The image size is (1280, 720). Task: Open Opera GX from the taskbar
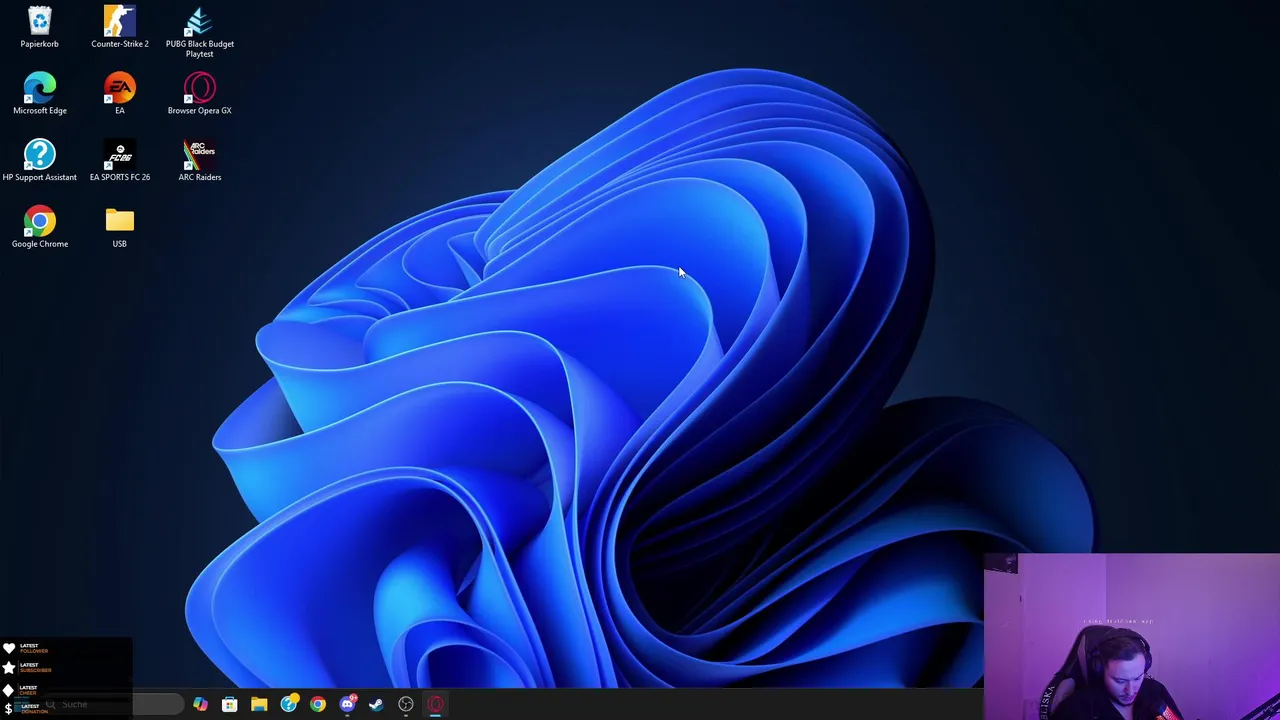[435, 704]
